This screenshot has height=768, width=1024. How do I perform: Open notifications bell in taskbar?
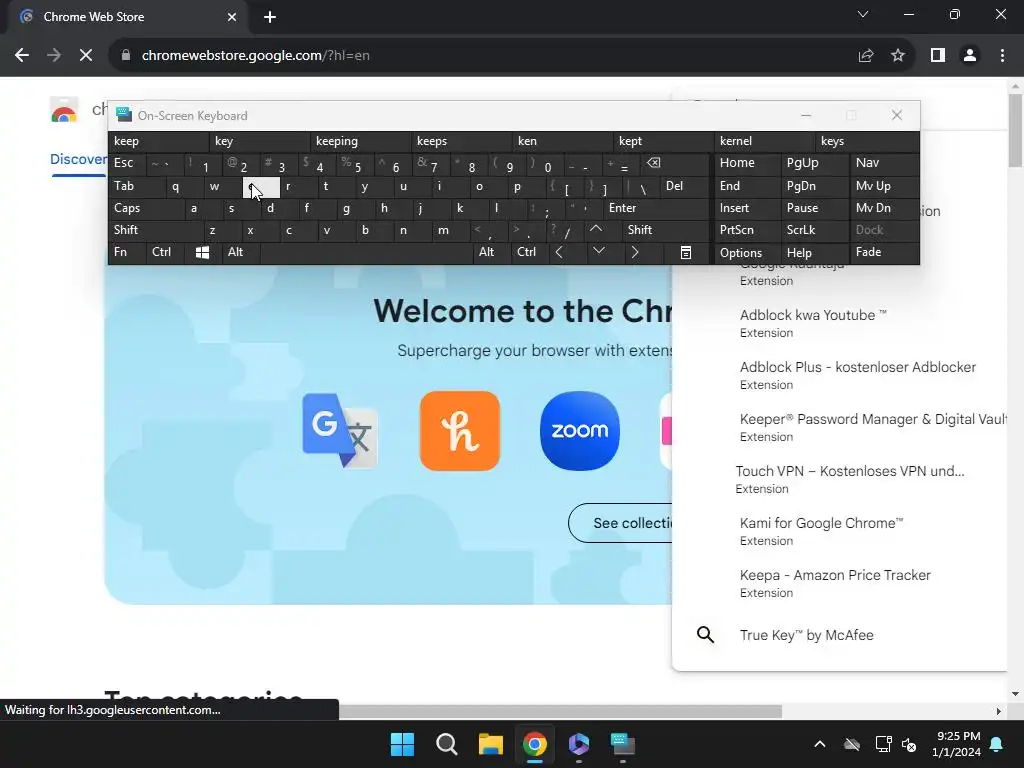[x=997, y=744]
